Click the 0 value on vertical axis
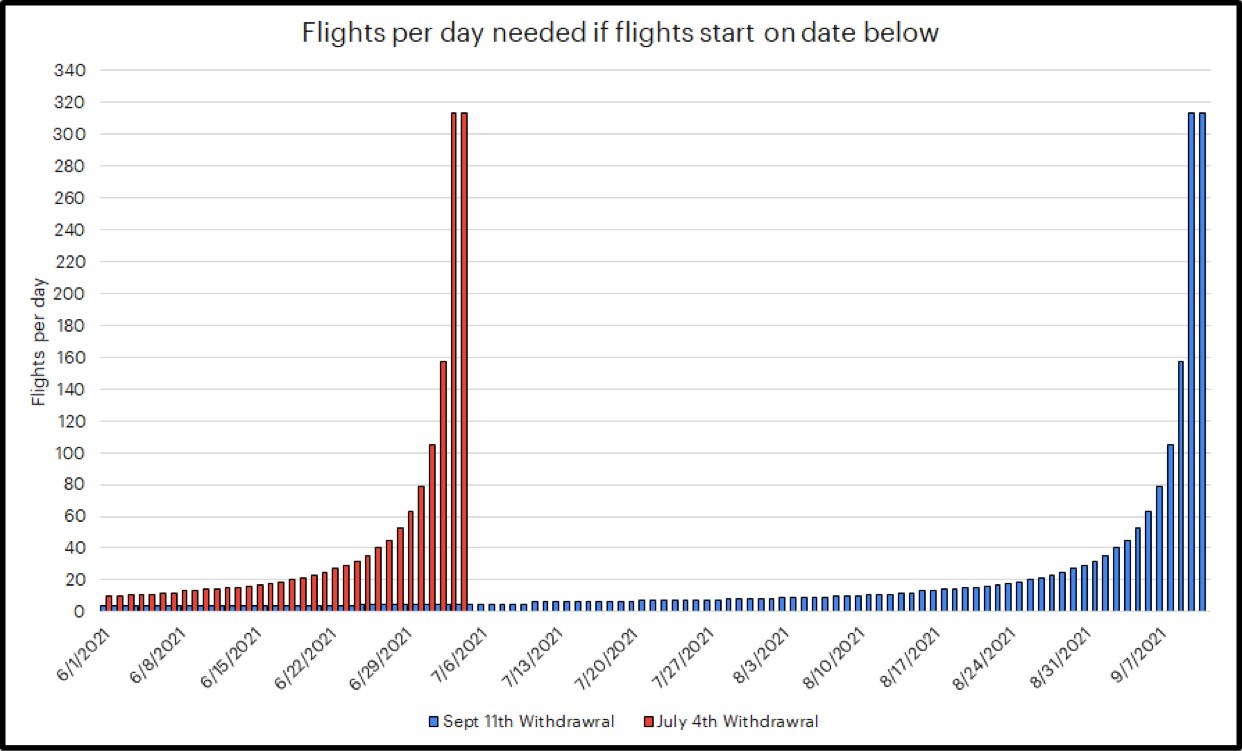This screenshot has height=751, width=1242. [84, 612]
